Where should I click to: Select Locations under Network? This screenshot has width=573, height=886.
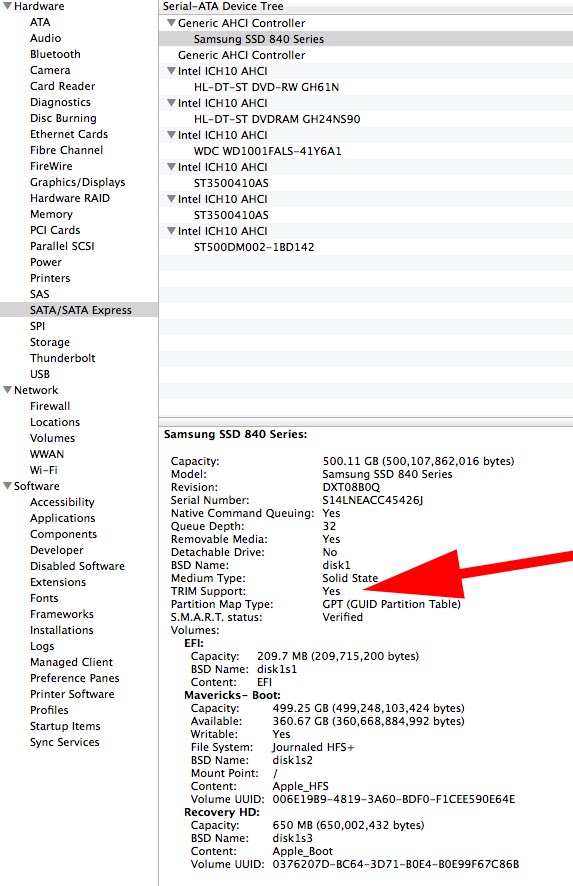tap(55, 422)
